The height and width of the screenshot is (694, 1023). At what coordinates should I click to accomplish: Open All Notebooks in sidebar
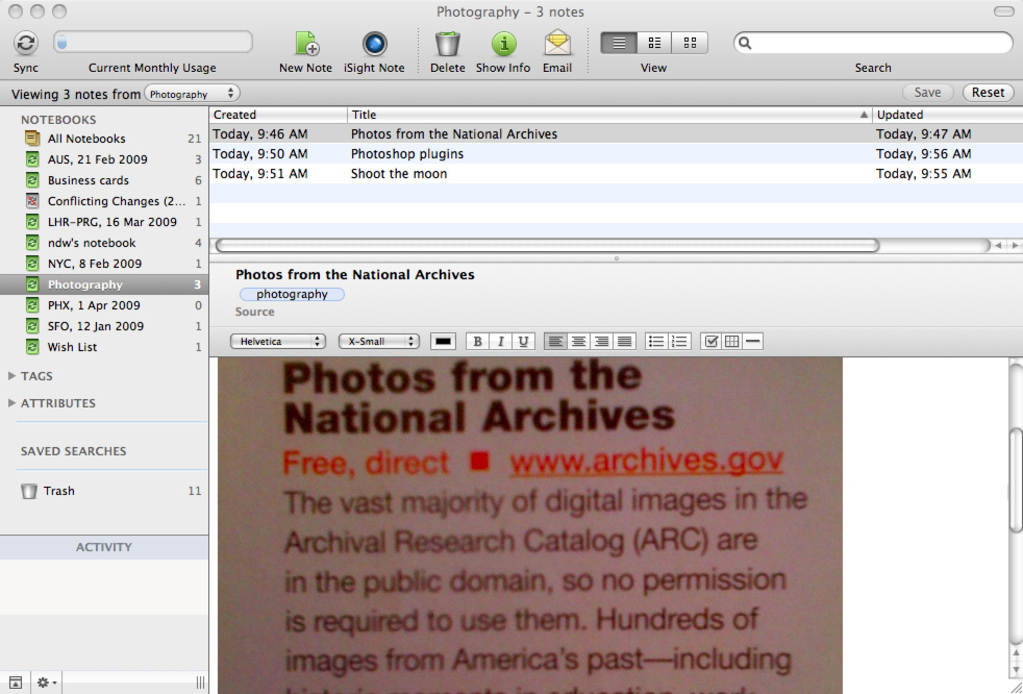point(104,138)
